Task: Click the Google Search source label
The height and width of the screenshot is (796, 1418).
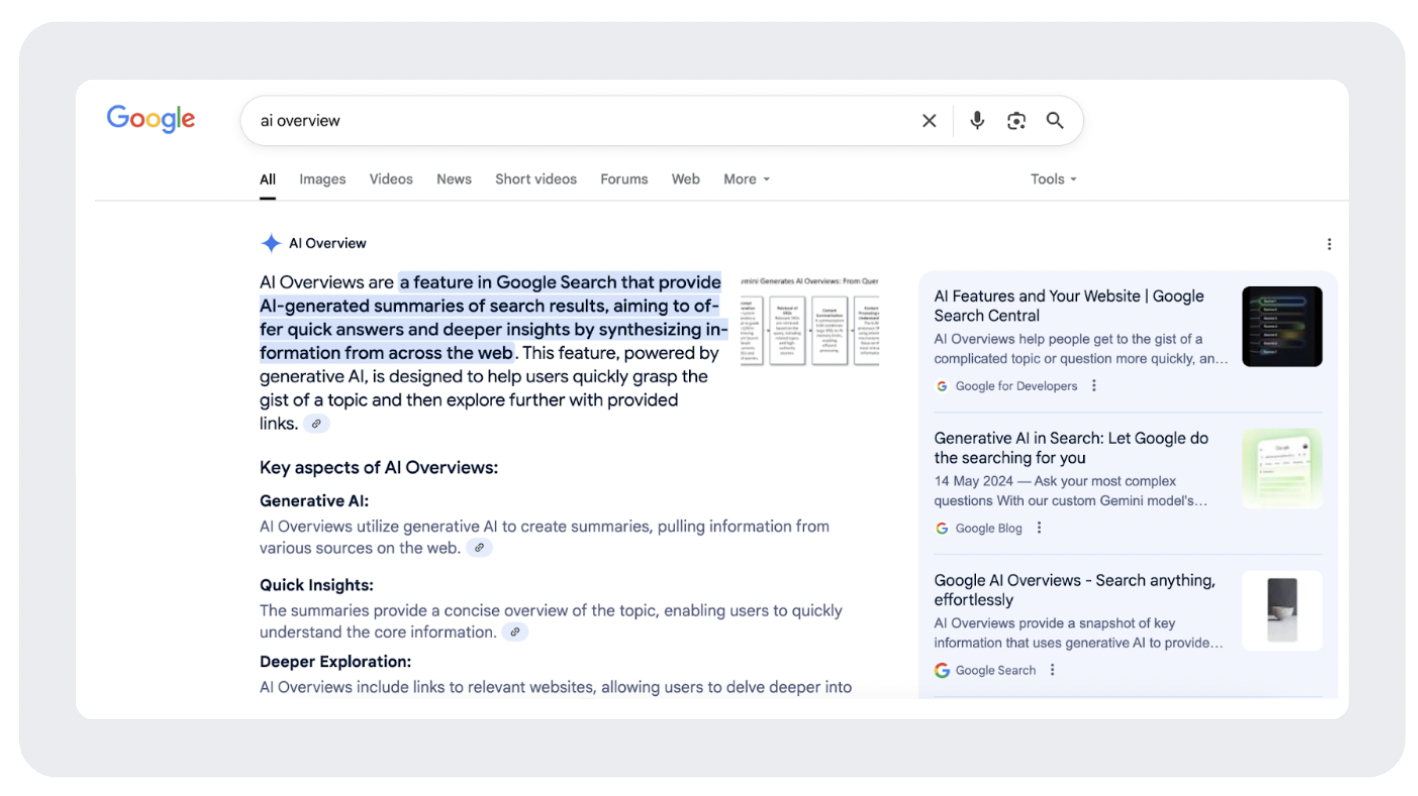Action: pyautogui.click(x=995, y=670)
